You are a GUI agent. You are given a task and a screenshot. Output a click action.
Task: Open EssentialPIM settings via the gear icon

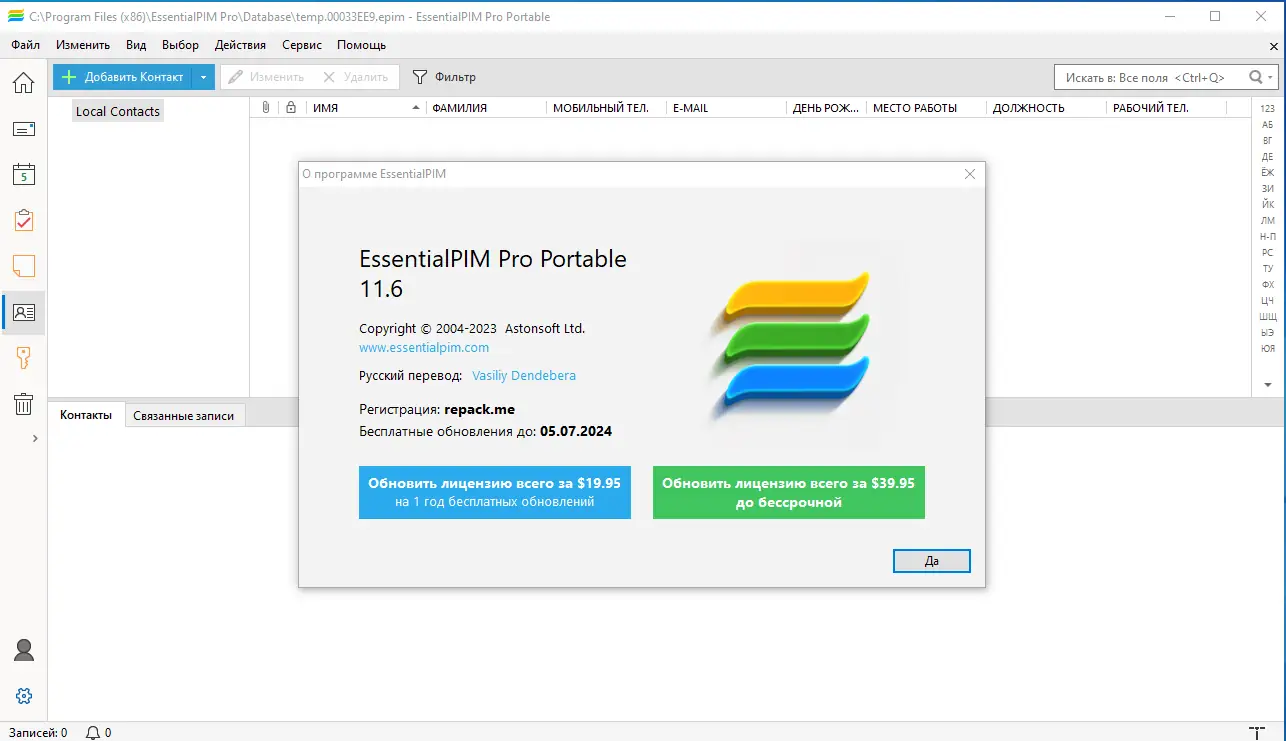point(23,695)
